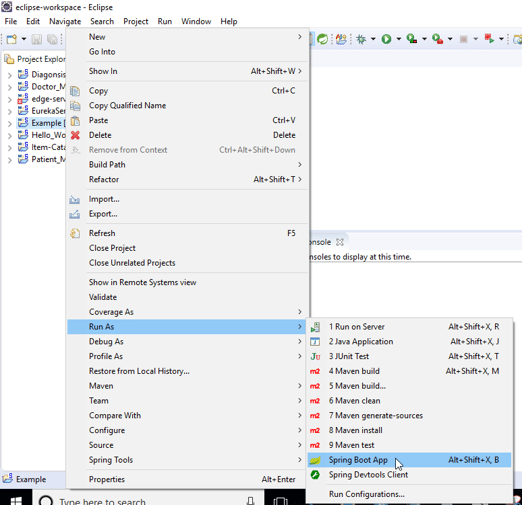
Task: Click the JUnit Test Ju icon
Action: (x=315, y=357)
